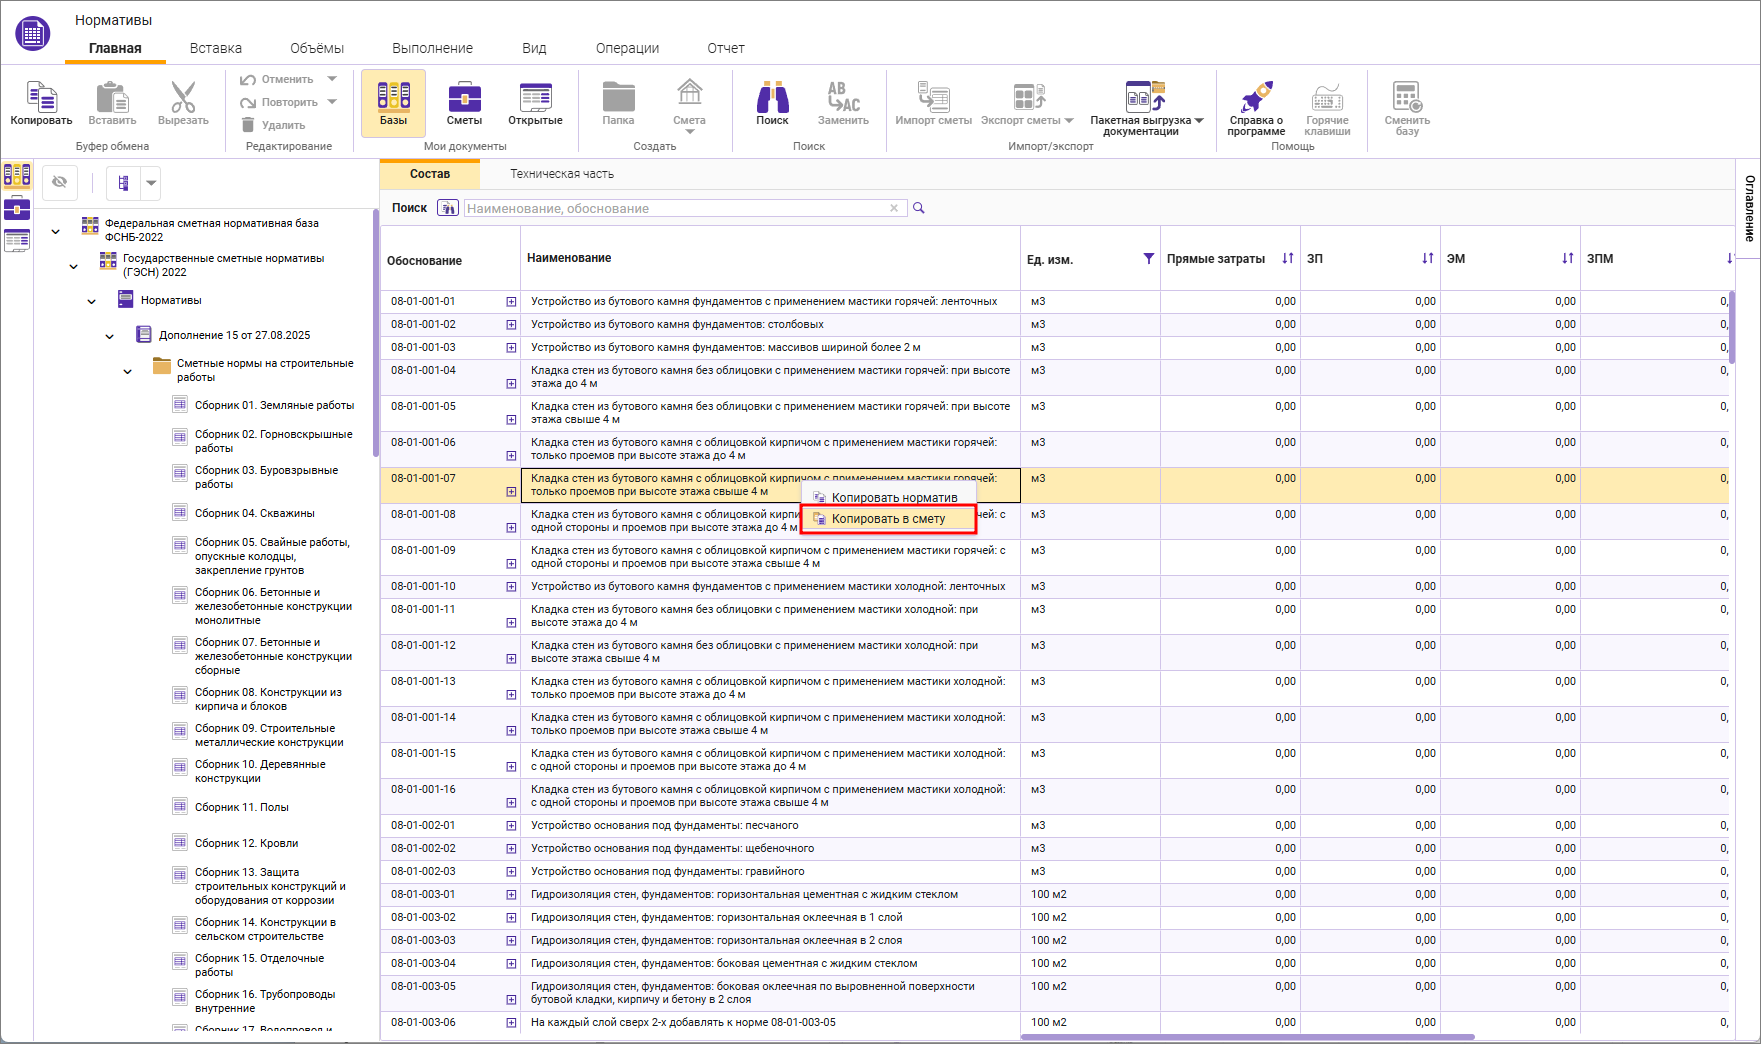Open Справка о программе
This screenshot has width=1761, height=1044.
pyautogui.click(x=1256, y=106)
